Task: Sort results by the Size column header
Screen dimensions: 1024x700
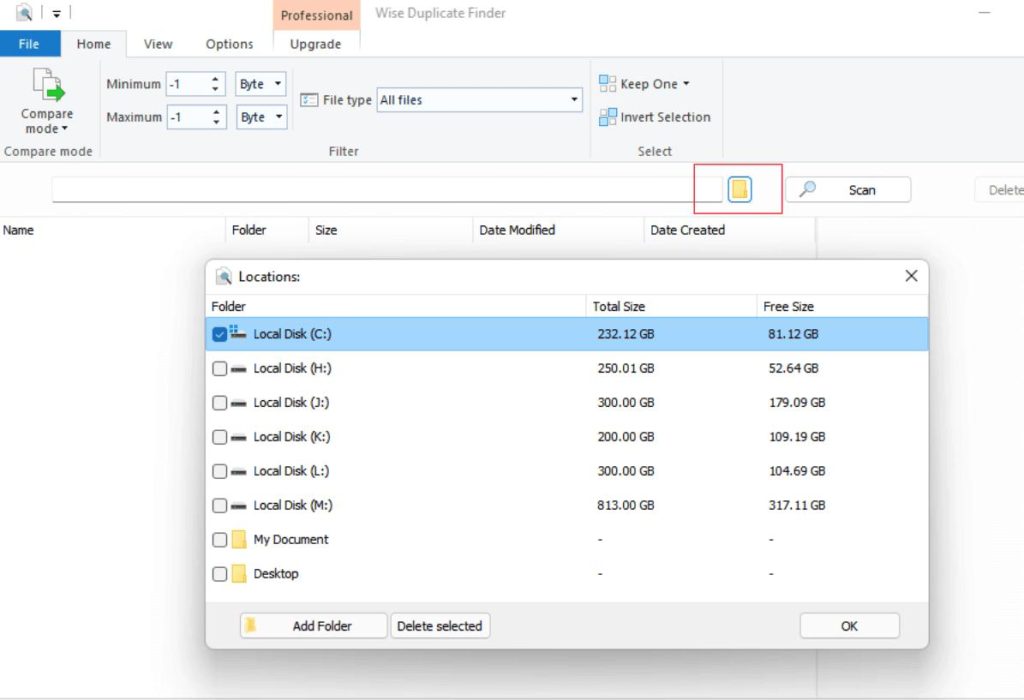Action: point(391,230)
